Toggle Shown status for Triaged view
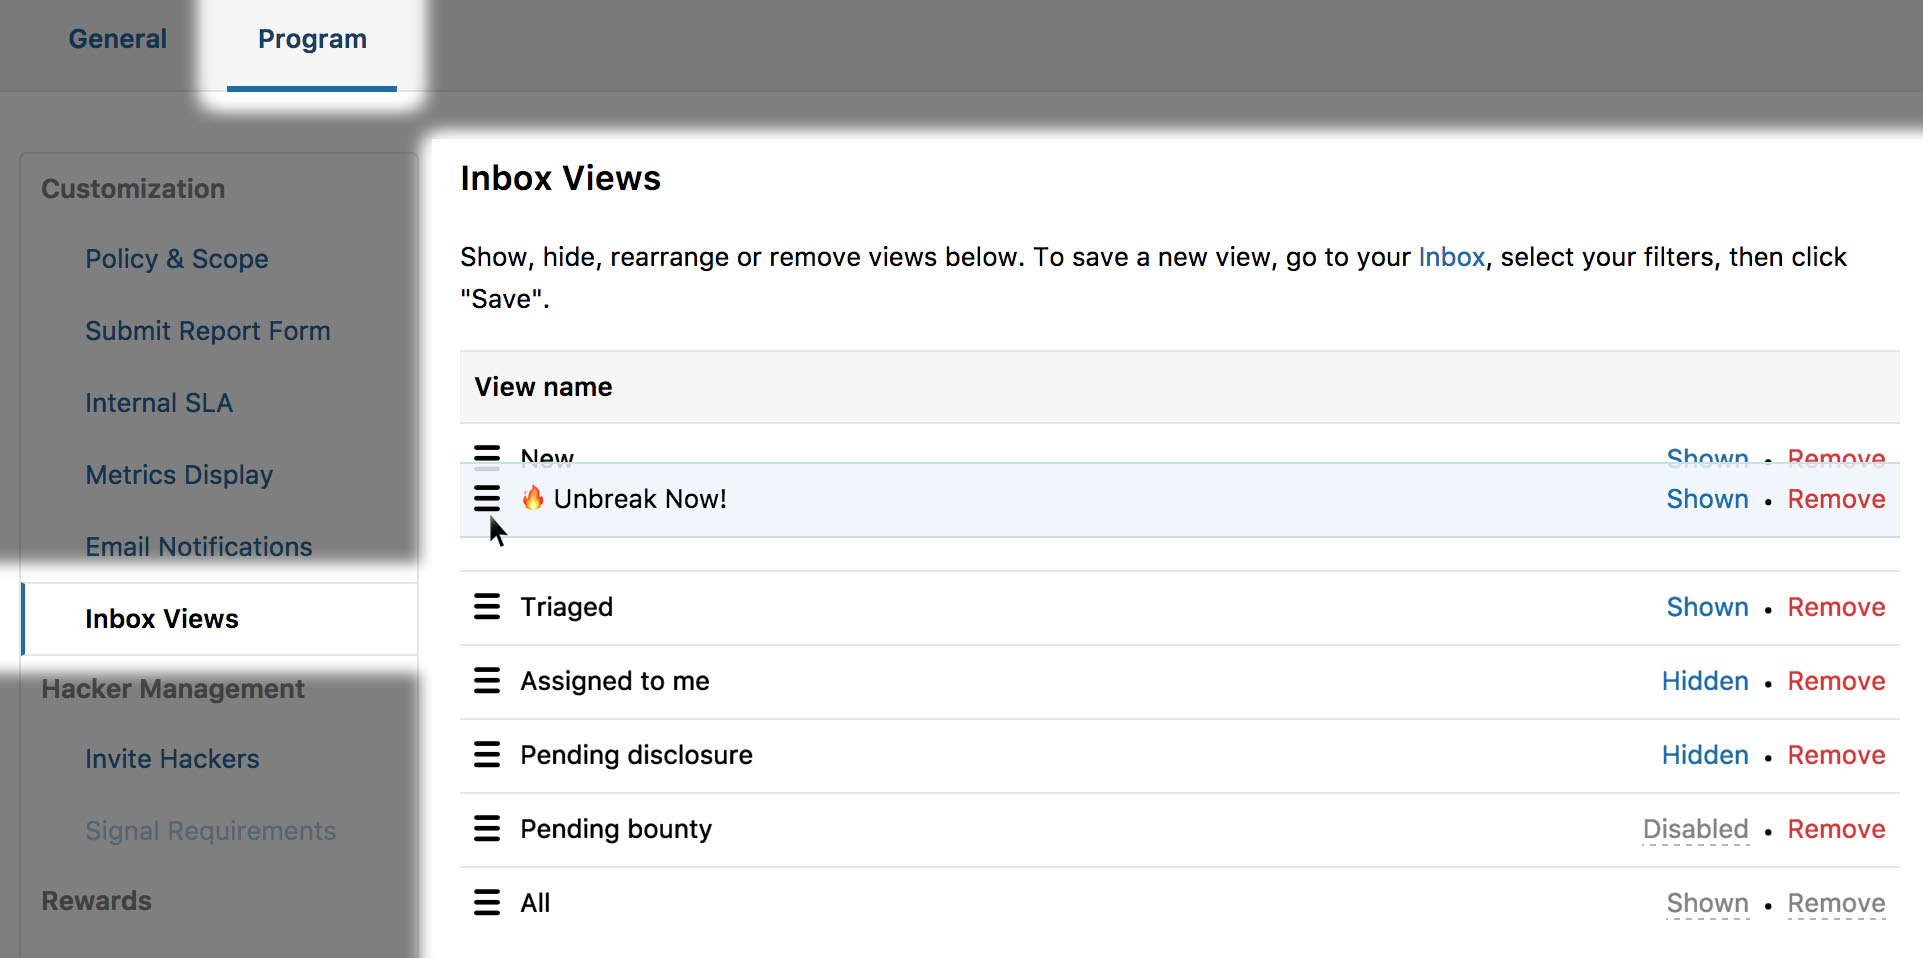 (1707, 607)
